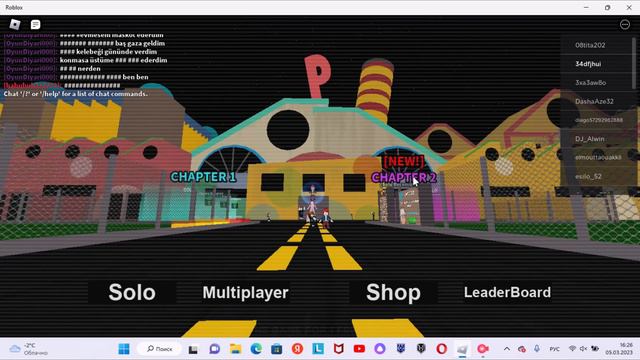Click the player list scrollbar

tap(634, 63)
